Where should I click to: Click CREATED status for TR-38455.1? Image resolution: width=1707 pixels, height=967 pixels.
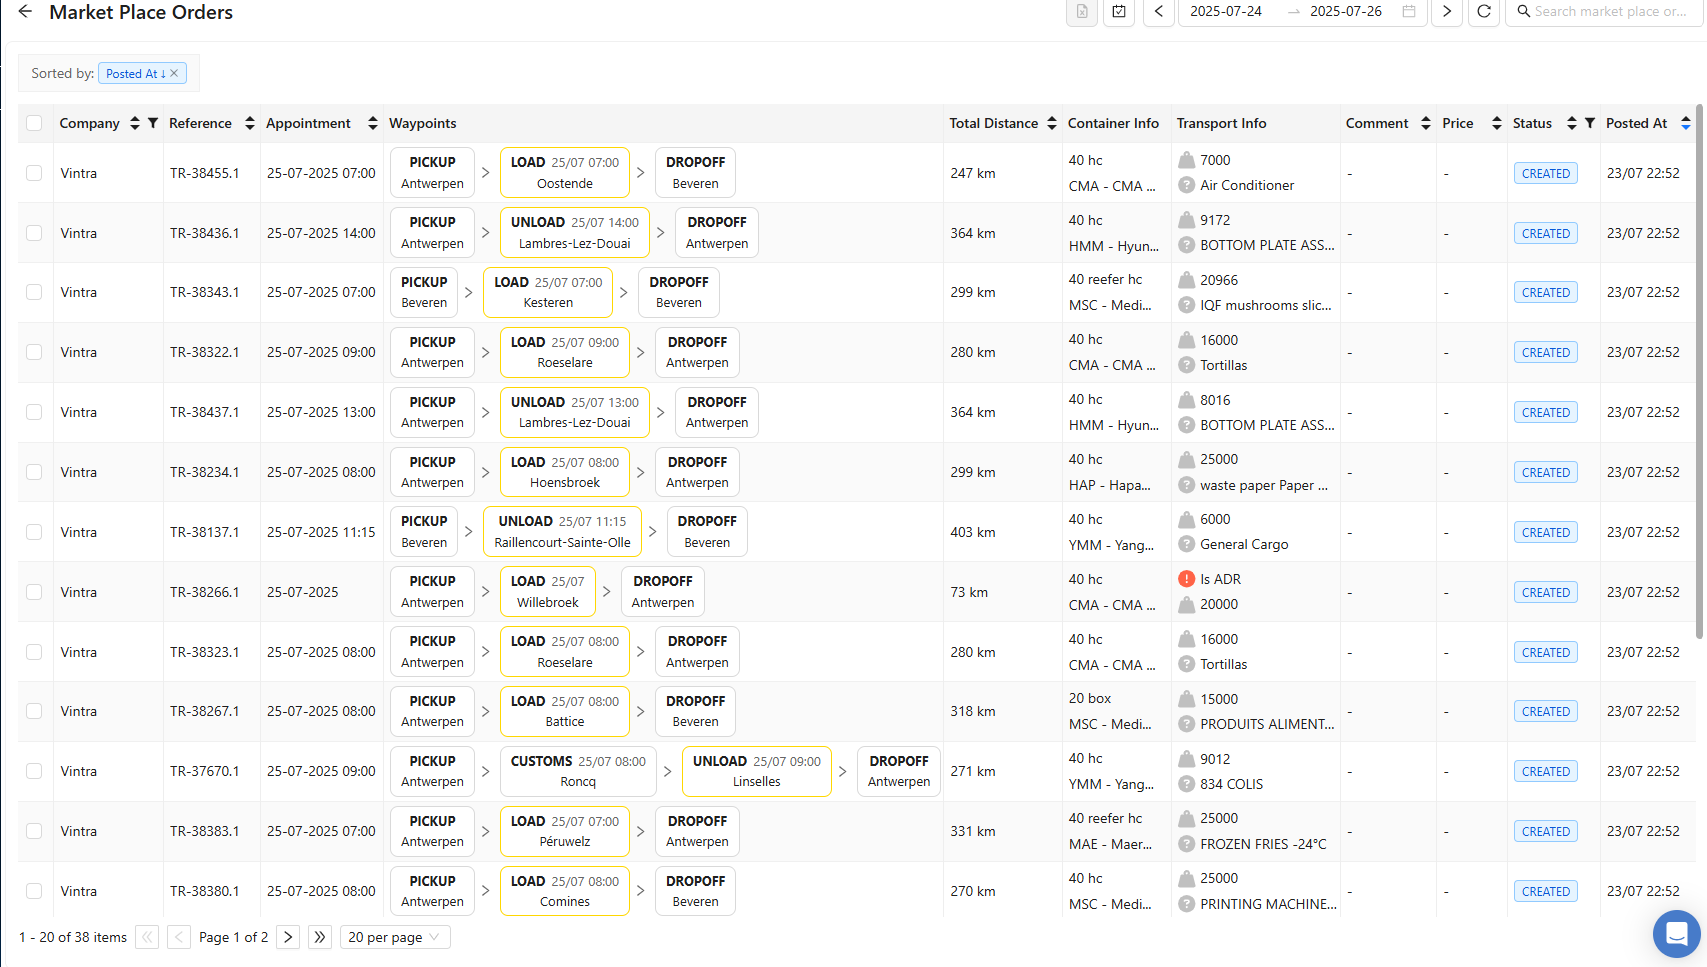[x=1545, y=173]
